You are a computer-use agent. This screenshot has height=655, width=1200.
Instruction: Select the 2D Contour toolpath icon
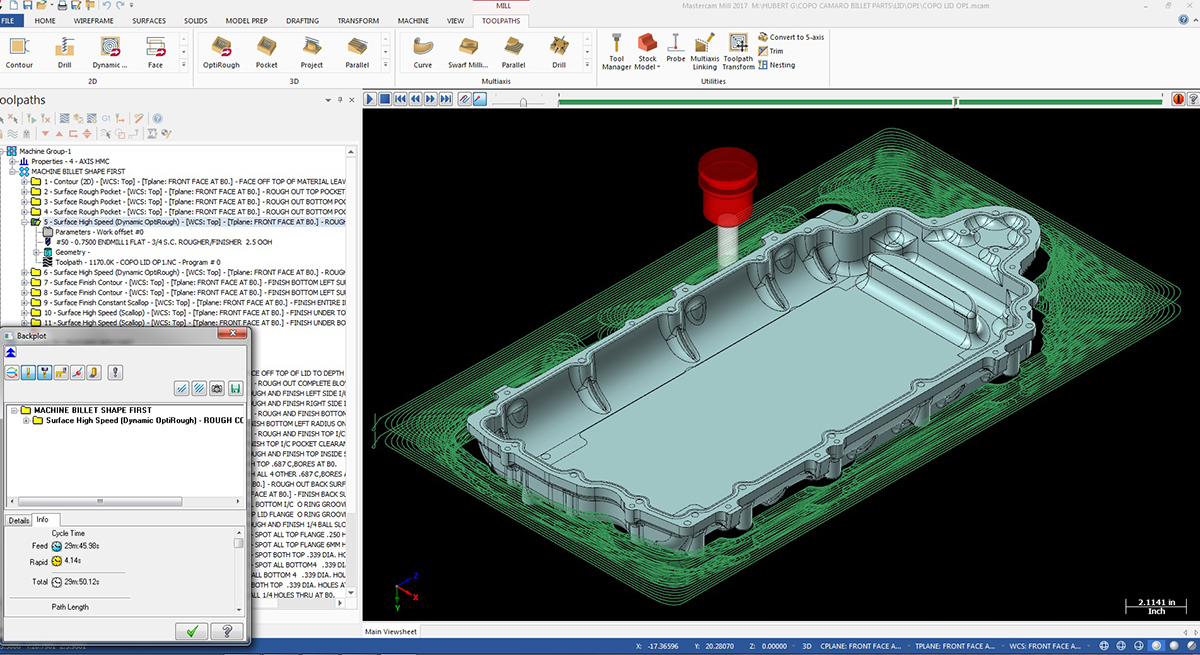(19, 52)
